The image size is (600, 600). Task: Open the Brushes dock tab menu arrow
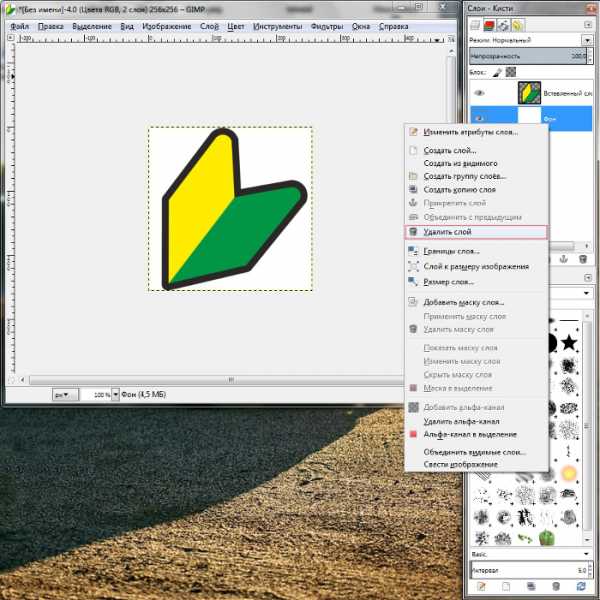(588, 277)
